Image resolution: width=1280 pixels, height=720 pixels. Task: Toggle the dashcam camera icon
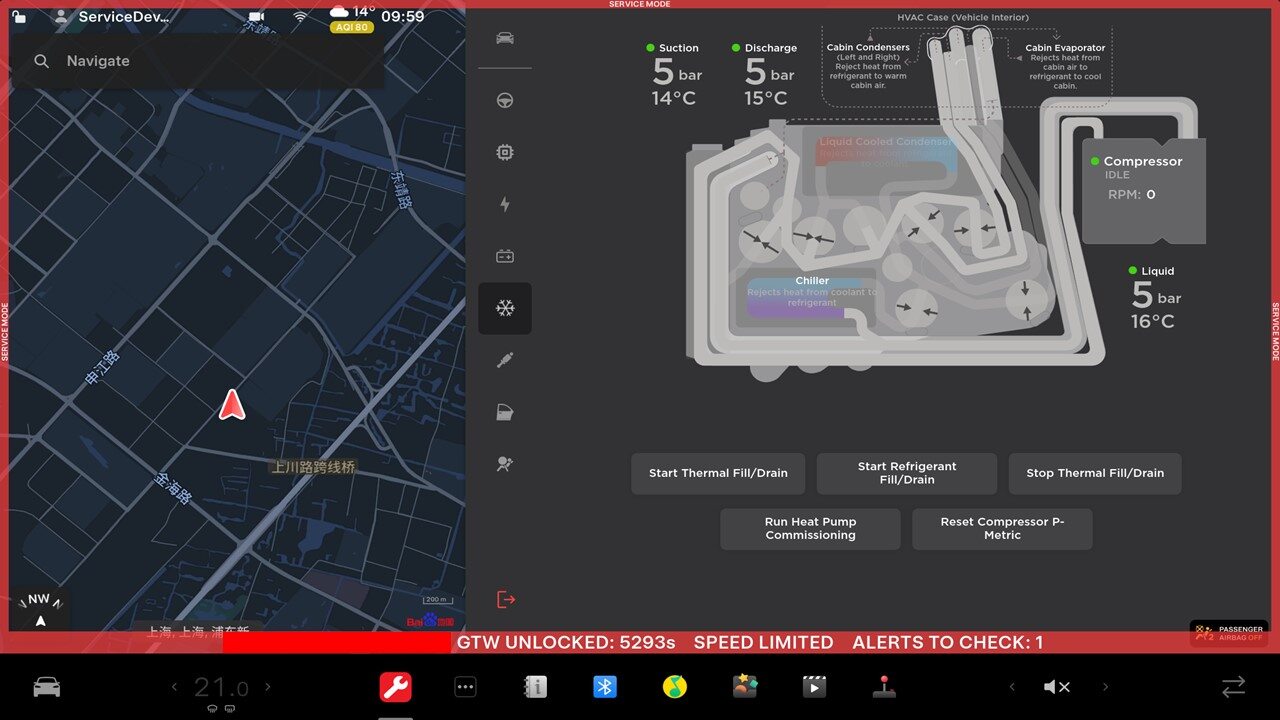tap(256, 17)
